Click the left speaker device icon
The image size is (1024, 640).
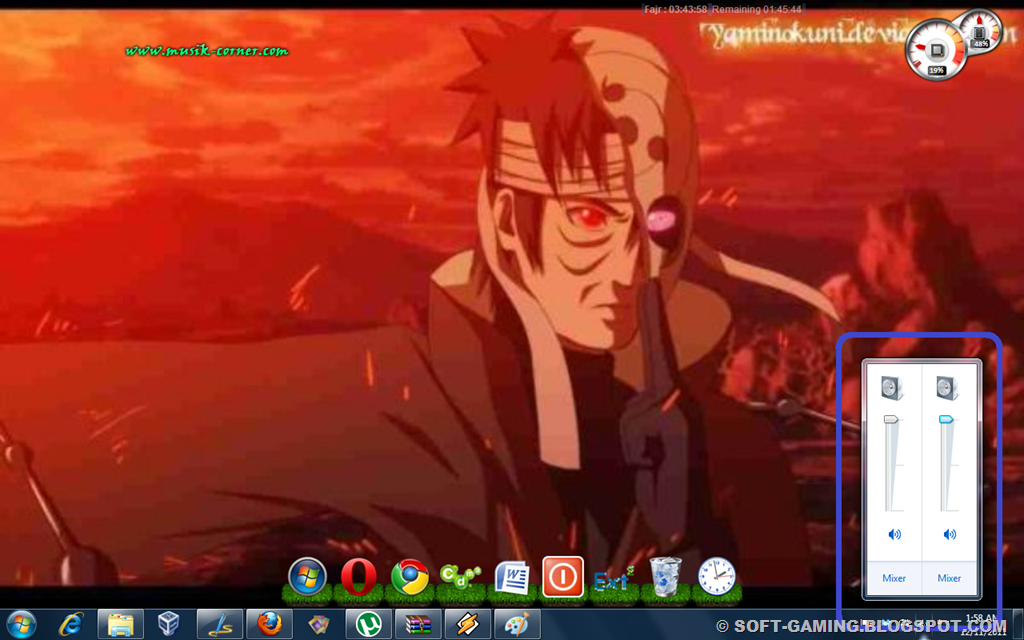pyautogui.click(x=891, y=388)
